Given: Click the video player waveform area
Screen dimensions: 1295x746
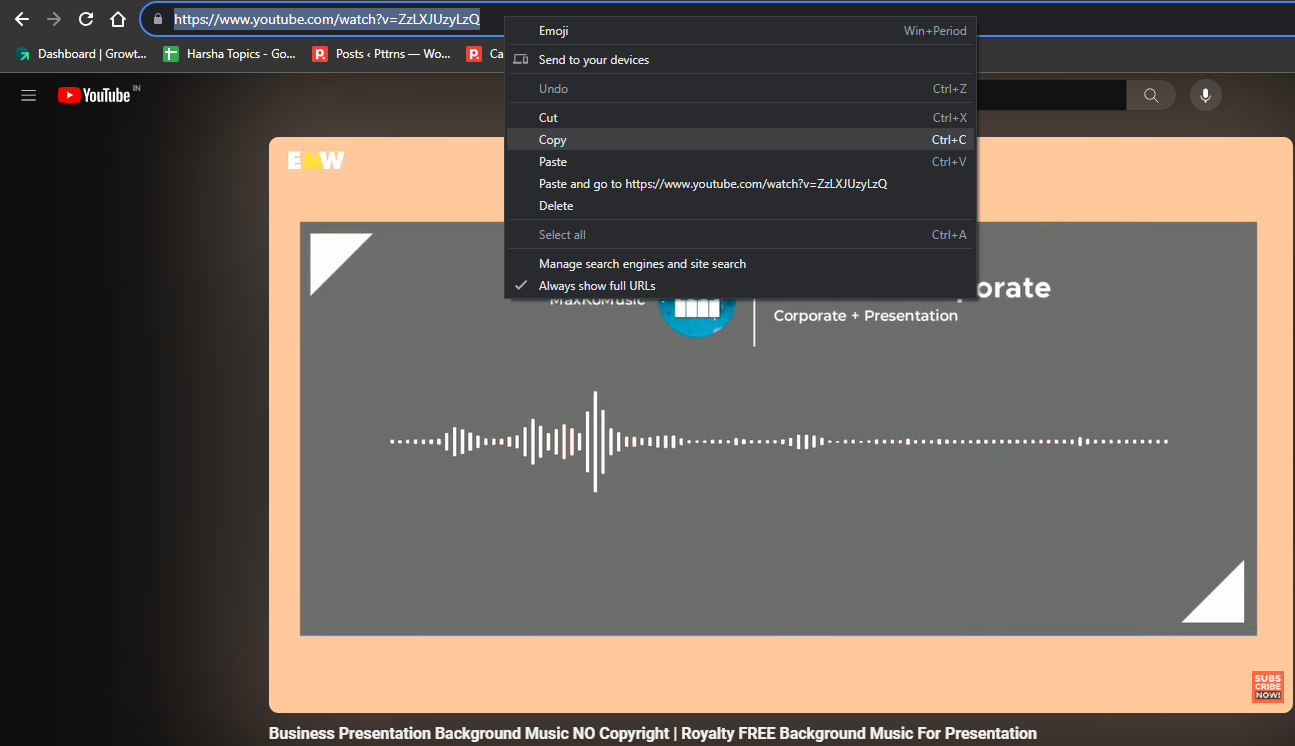Looking at the screenshot, I should [x=778, y=441].
